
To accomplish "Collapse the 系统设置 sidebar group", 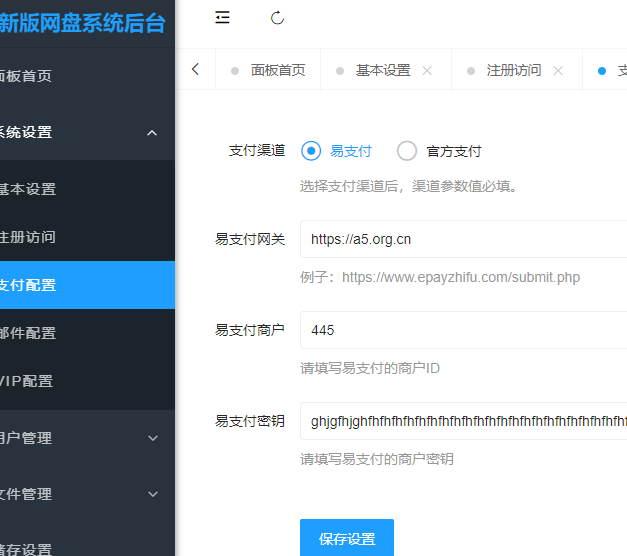I will click(x=87, y=132).
